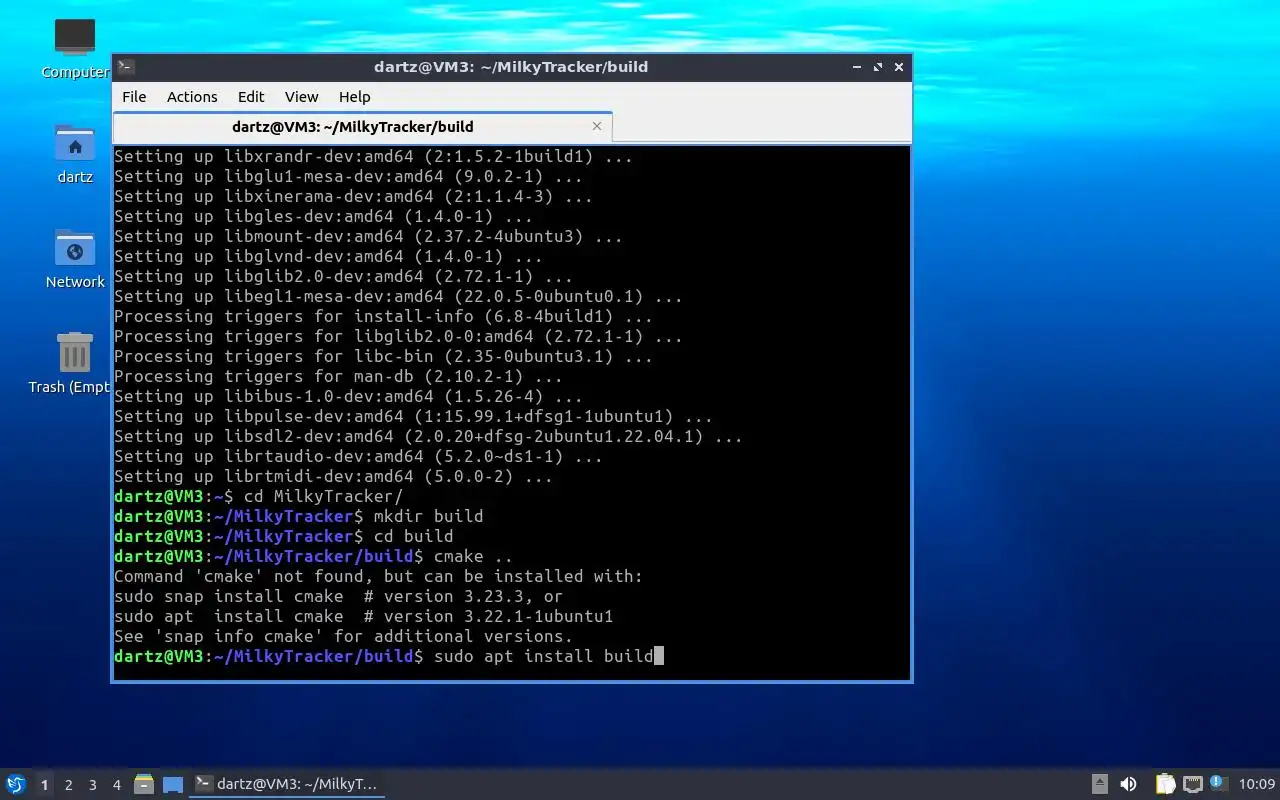
Task: Open the Help menu
Action: click(x=354, y=97)
